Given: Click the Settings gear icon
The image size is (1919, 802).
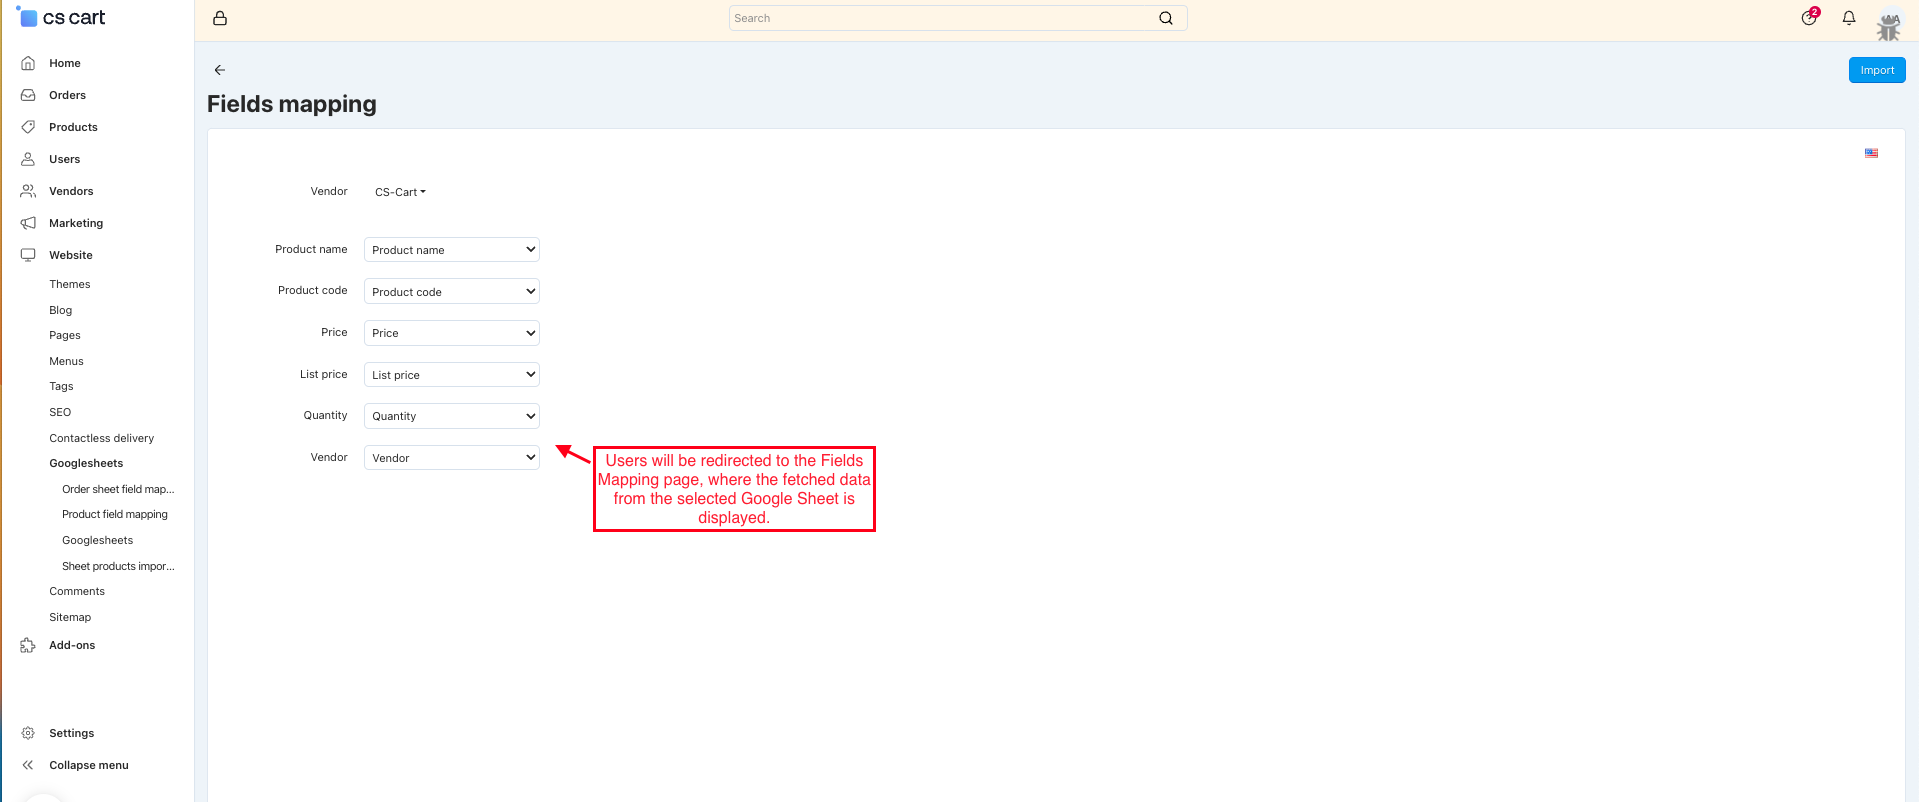Looking at the screenshot, I should [x=28, y=733].
